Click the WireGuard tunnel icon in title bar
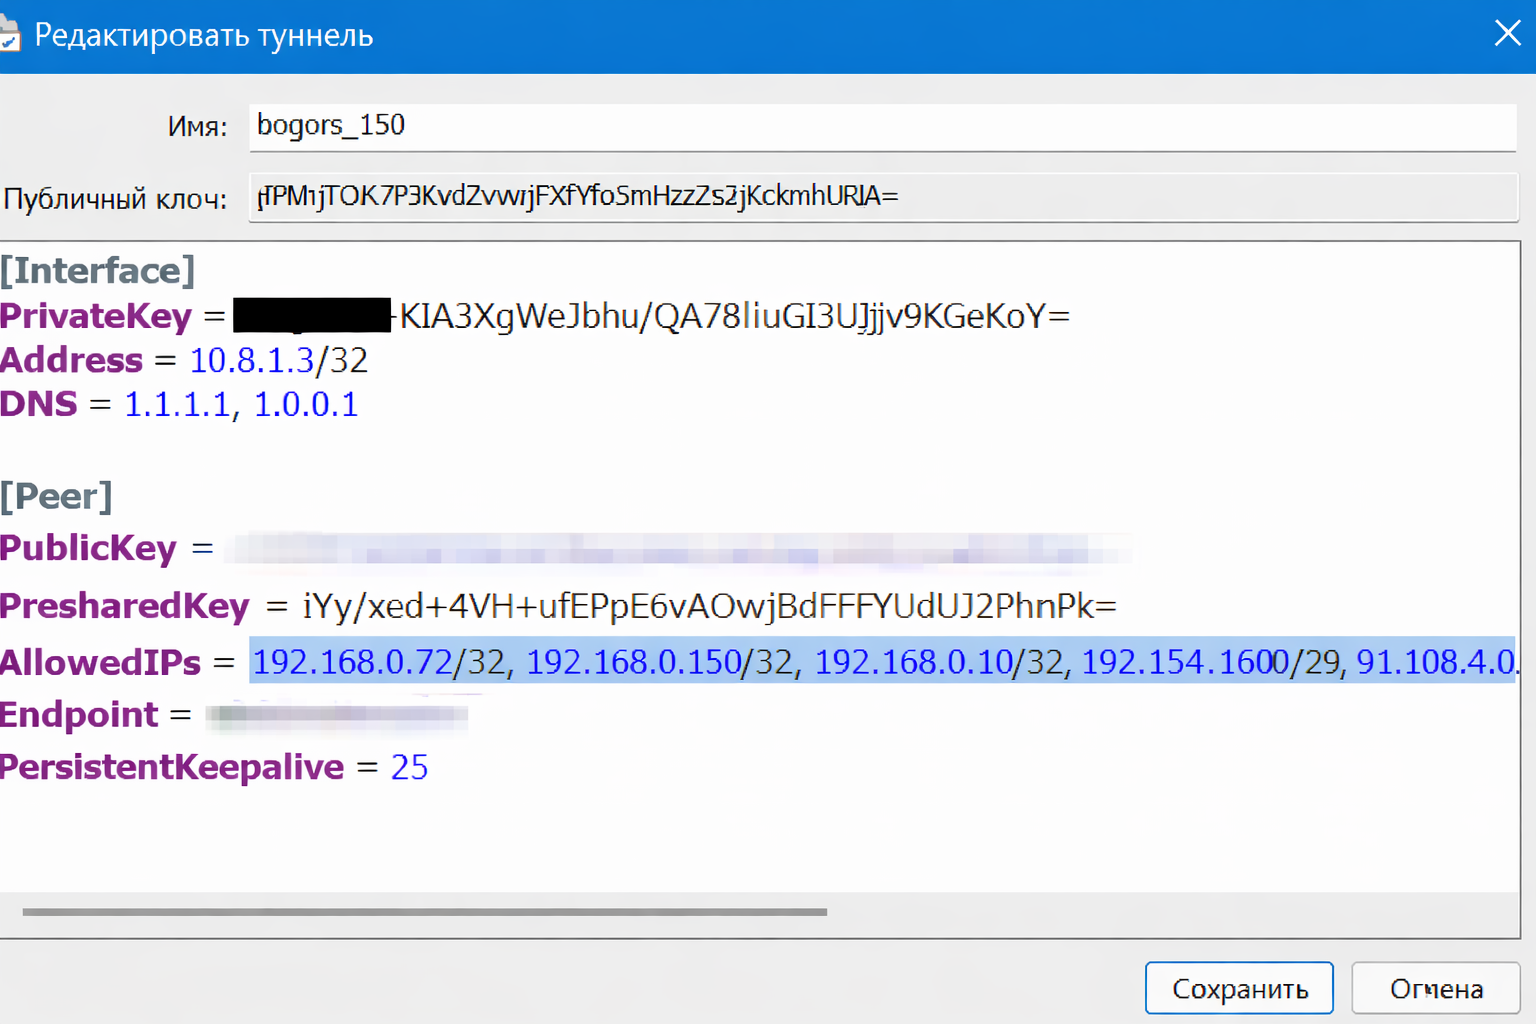 point(9,35)
